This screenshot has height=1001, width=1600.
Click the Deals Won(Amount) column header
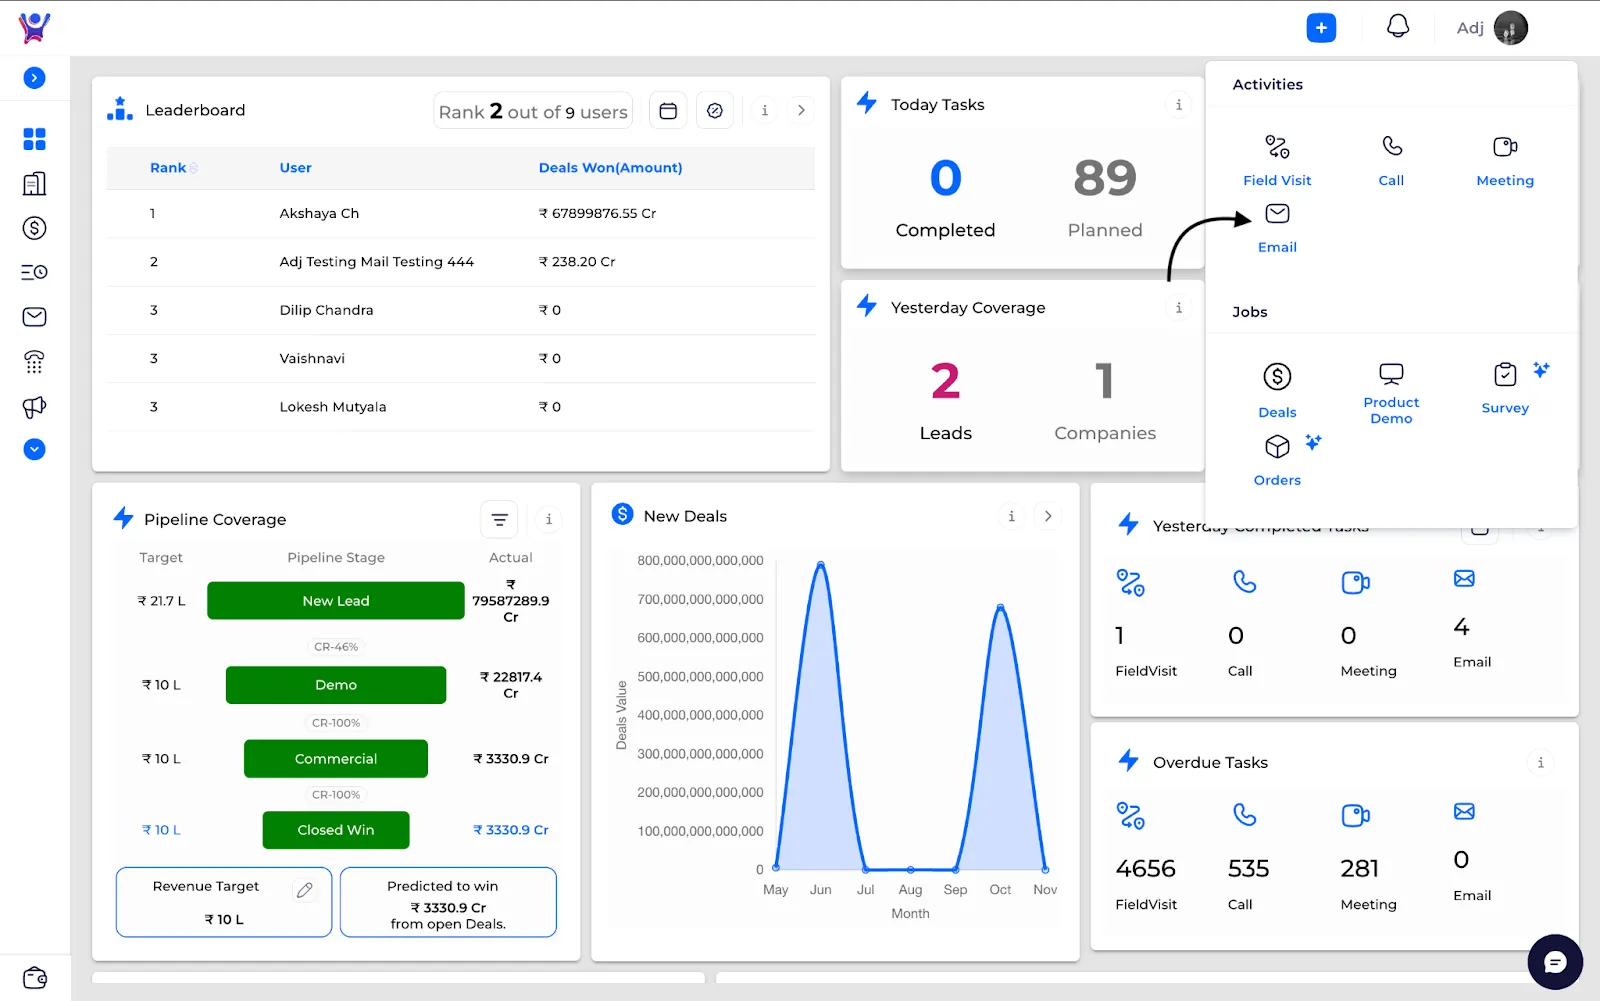[610, 168]
